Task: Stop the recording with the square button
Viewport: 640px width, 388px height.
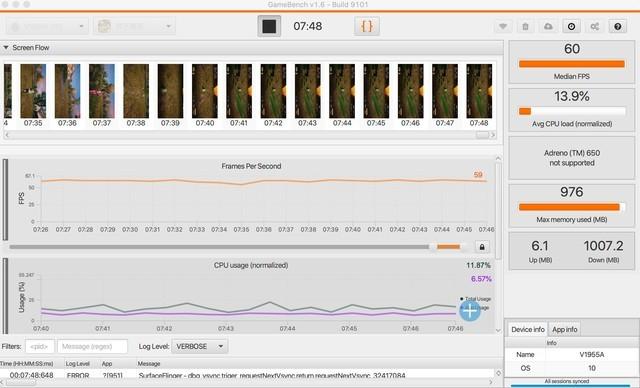Action: coord(269,26)
